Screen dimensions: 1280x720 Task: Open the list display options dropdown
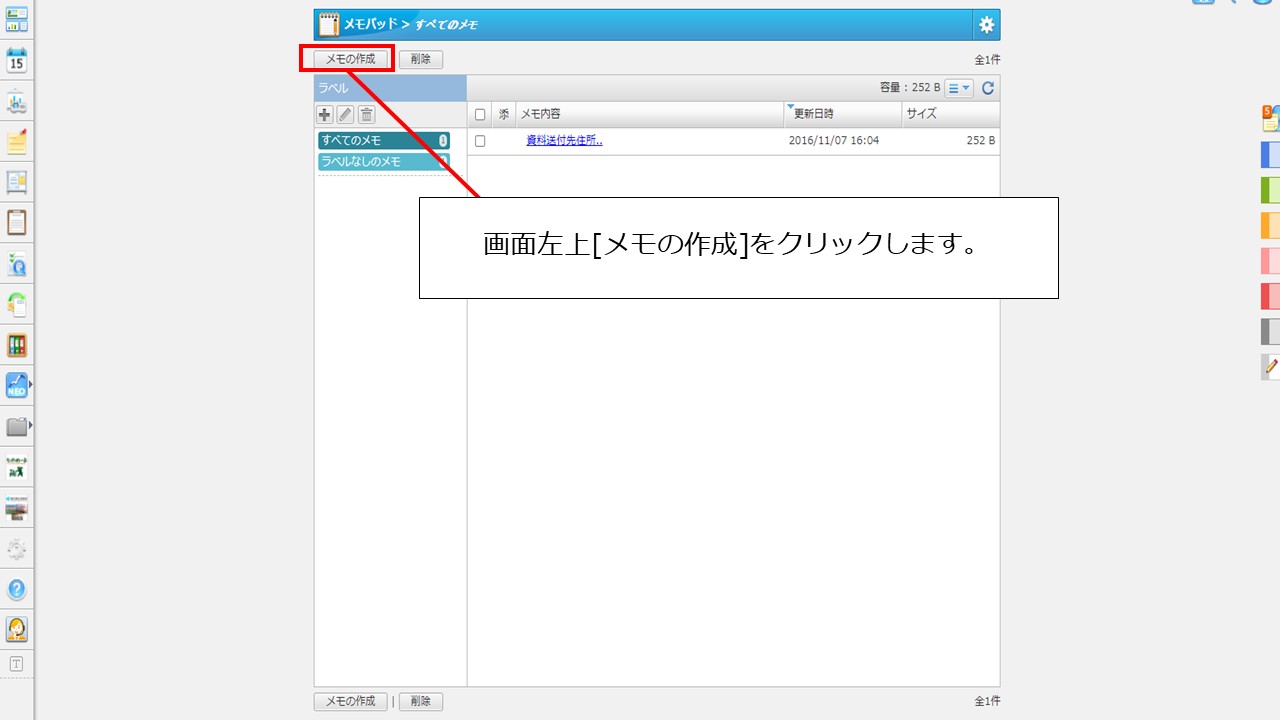coord(958,88)
